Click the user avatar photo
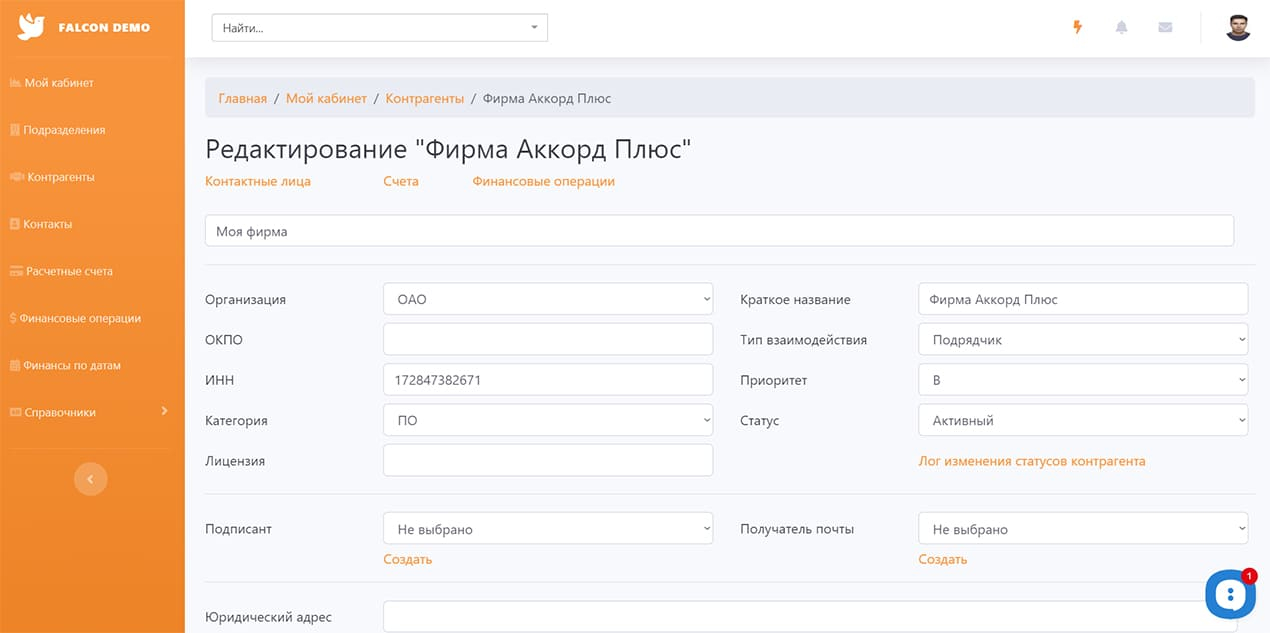Screen dimensions: 1270x633 point(1238,28)
